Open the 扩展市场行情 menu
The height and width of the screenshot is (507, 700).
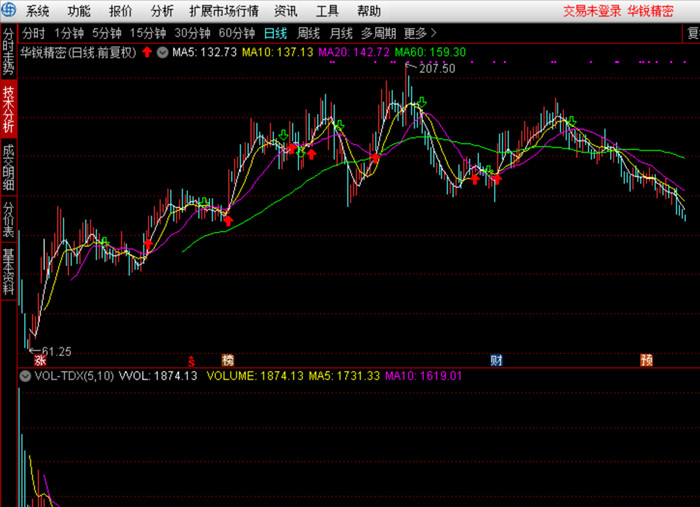click(x=224, y=11)
